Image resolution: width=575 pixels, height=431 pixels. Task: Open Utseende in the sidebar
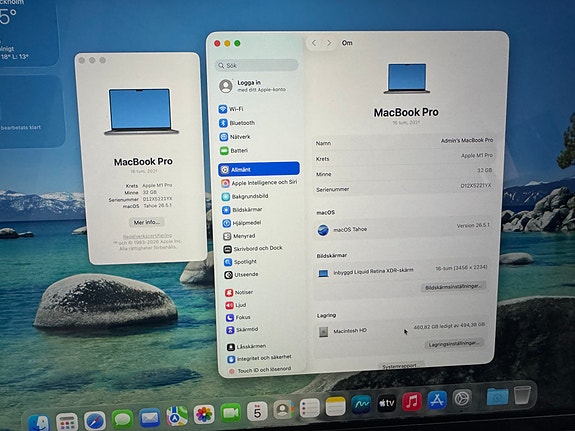click(x=262, y=274)
